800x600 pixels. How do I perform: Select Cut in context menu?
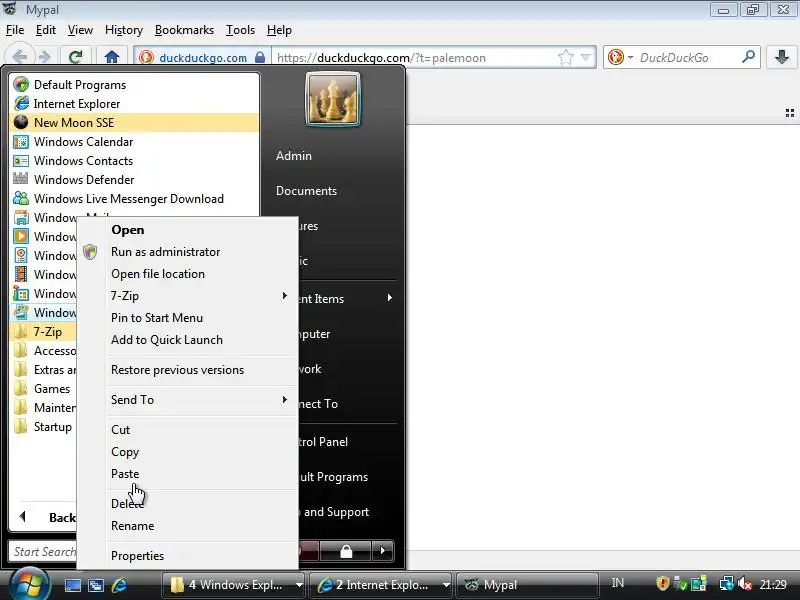(x=202, y=430)
